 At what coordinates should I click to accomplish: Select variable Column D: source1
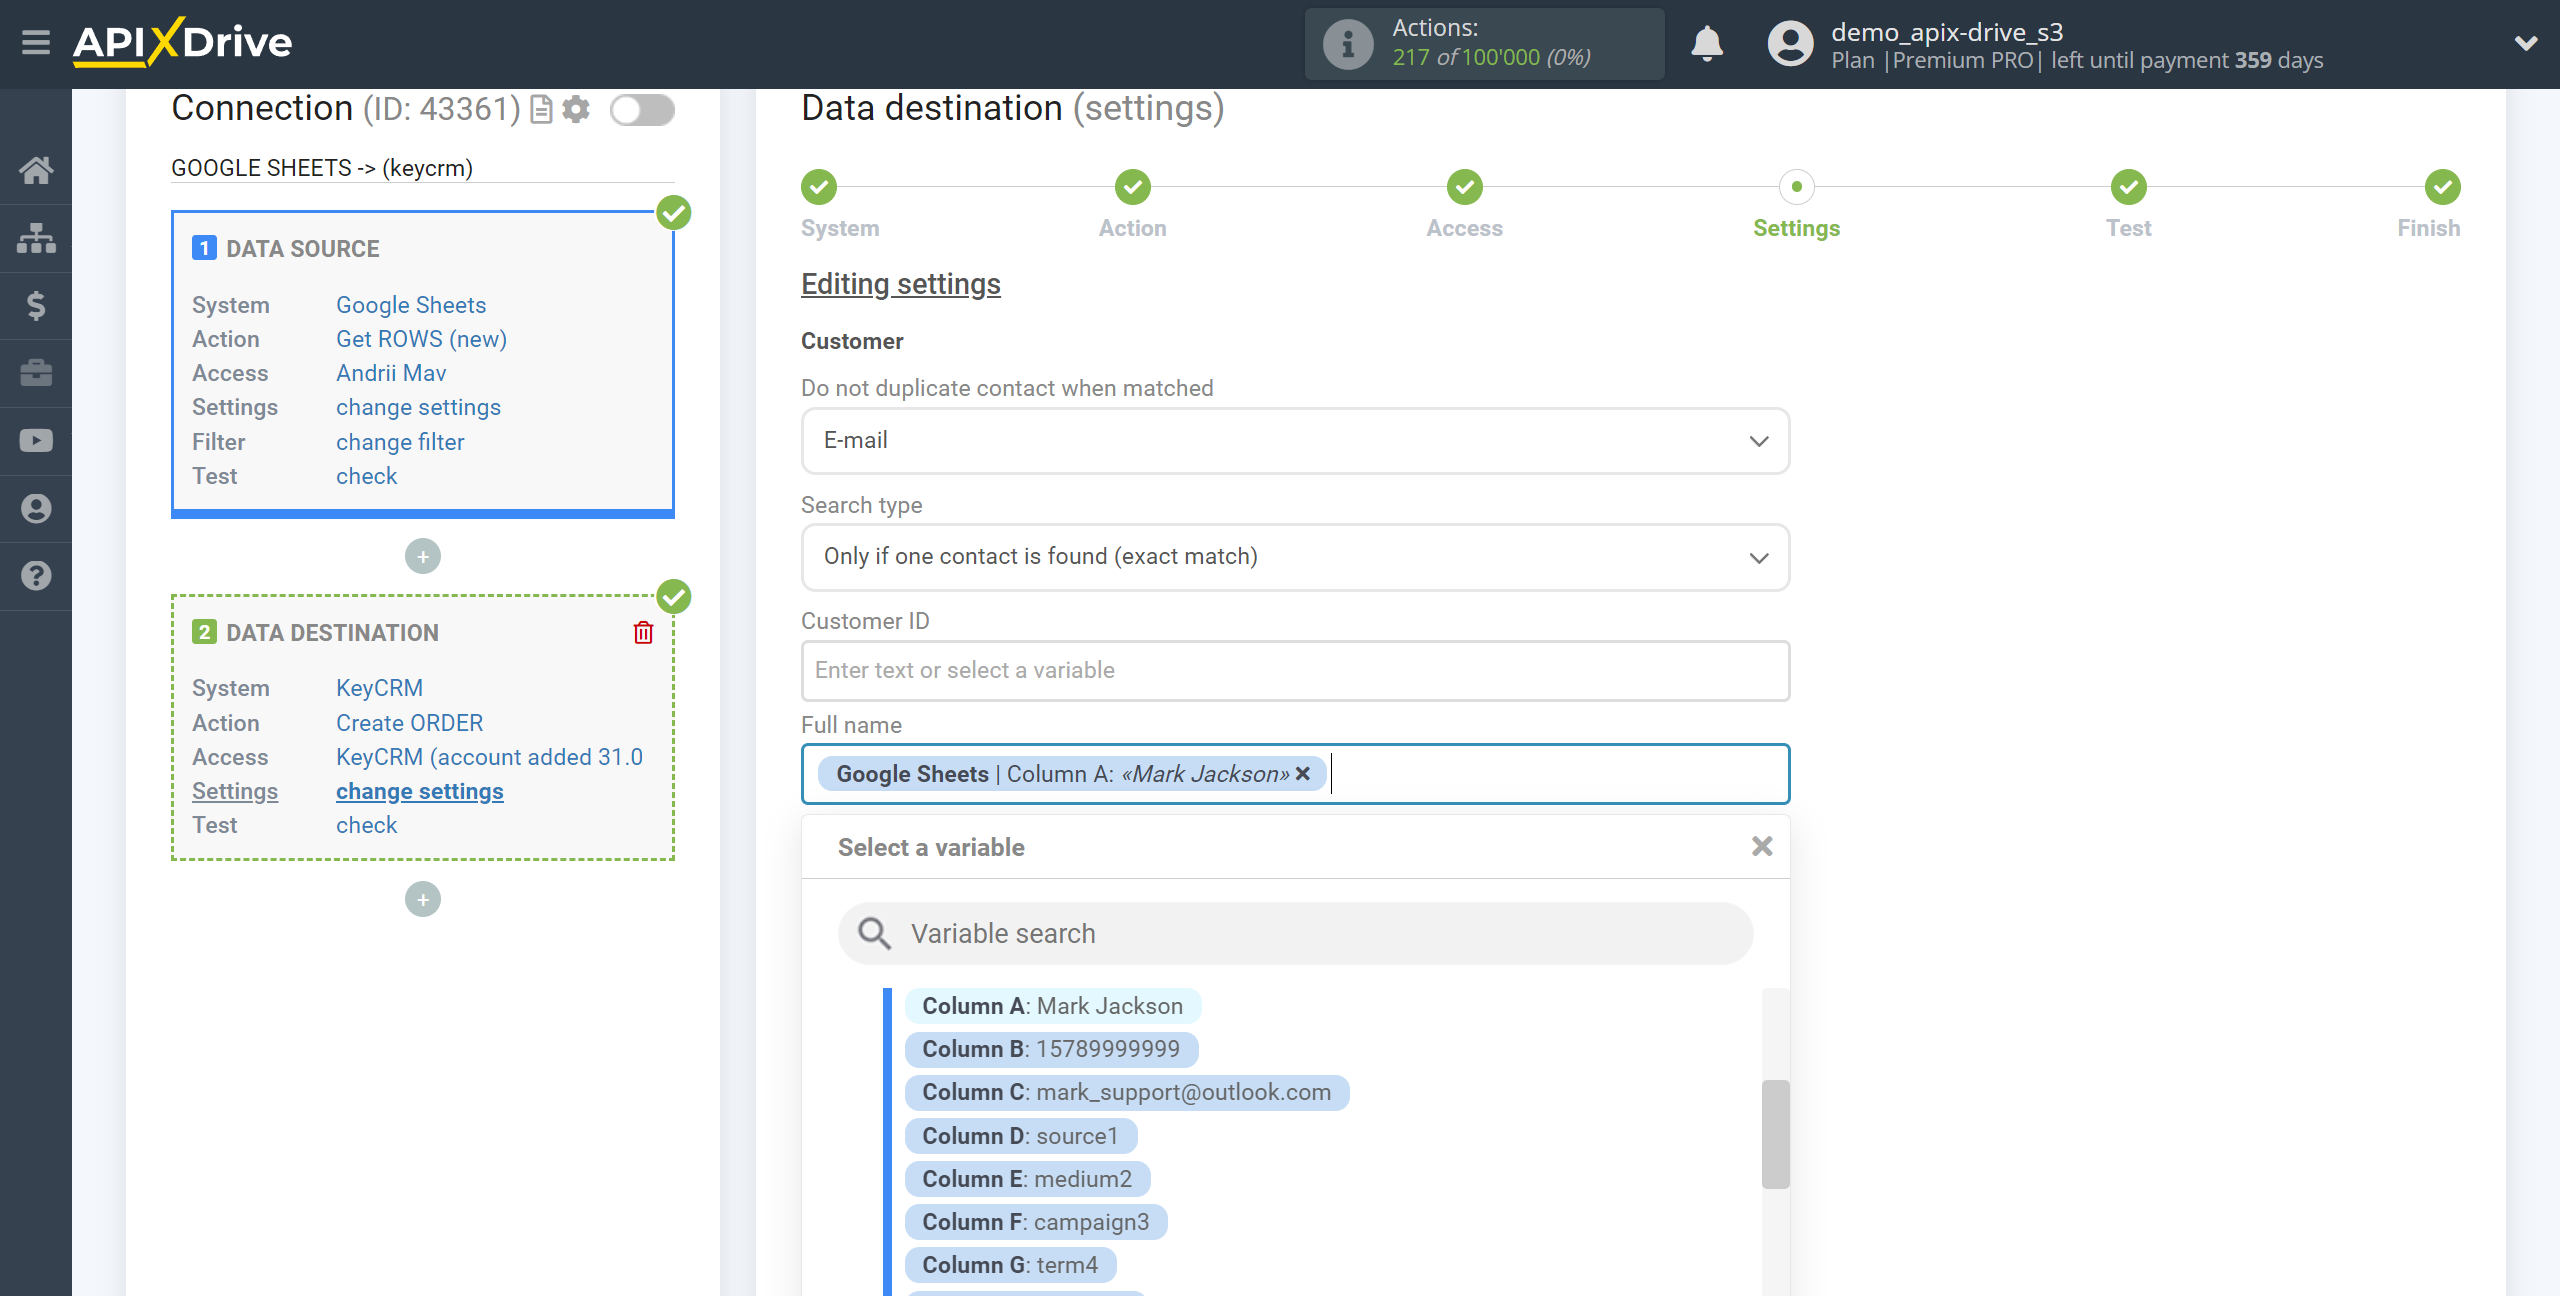(1020, 1136)
